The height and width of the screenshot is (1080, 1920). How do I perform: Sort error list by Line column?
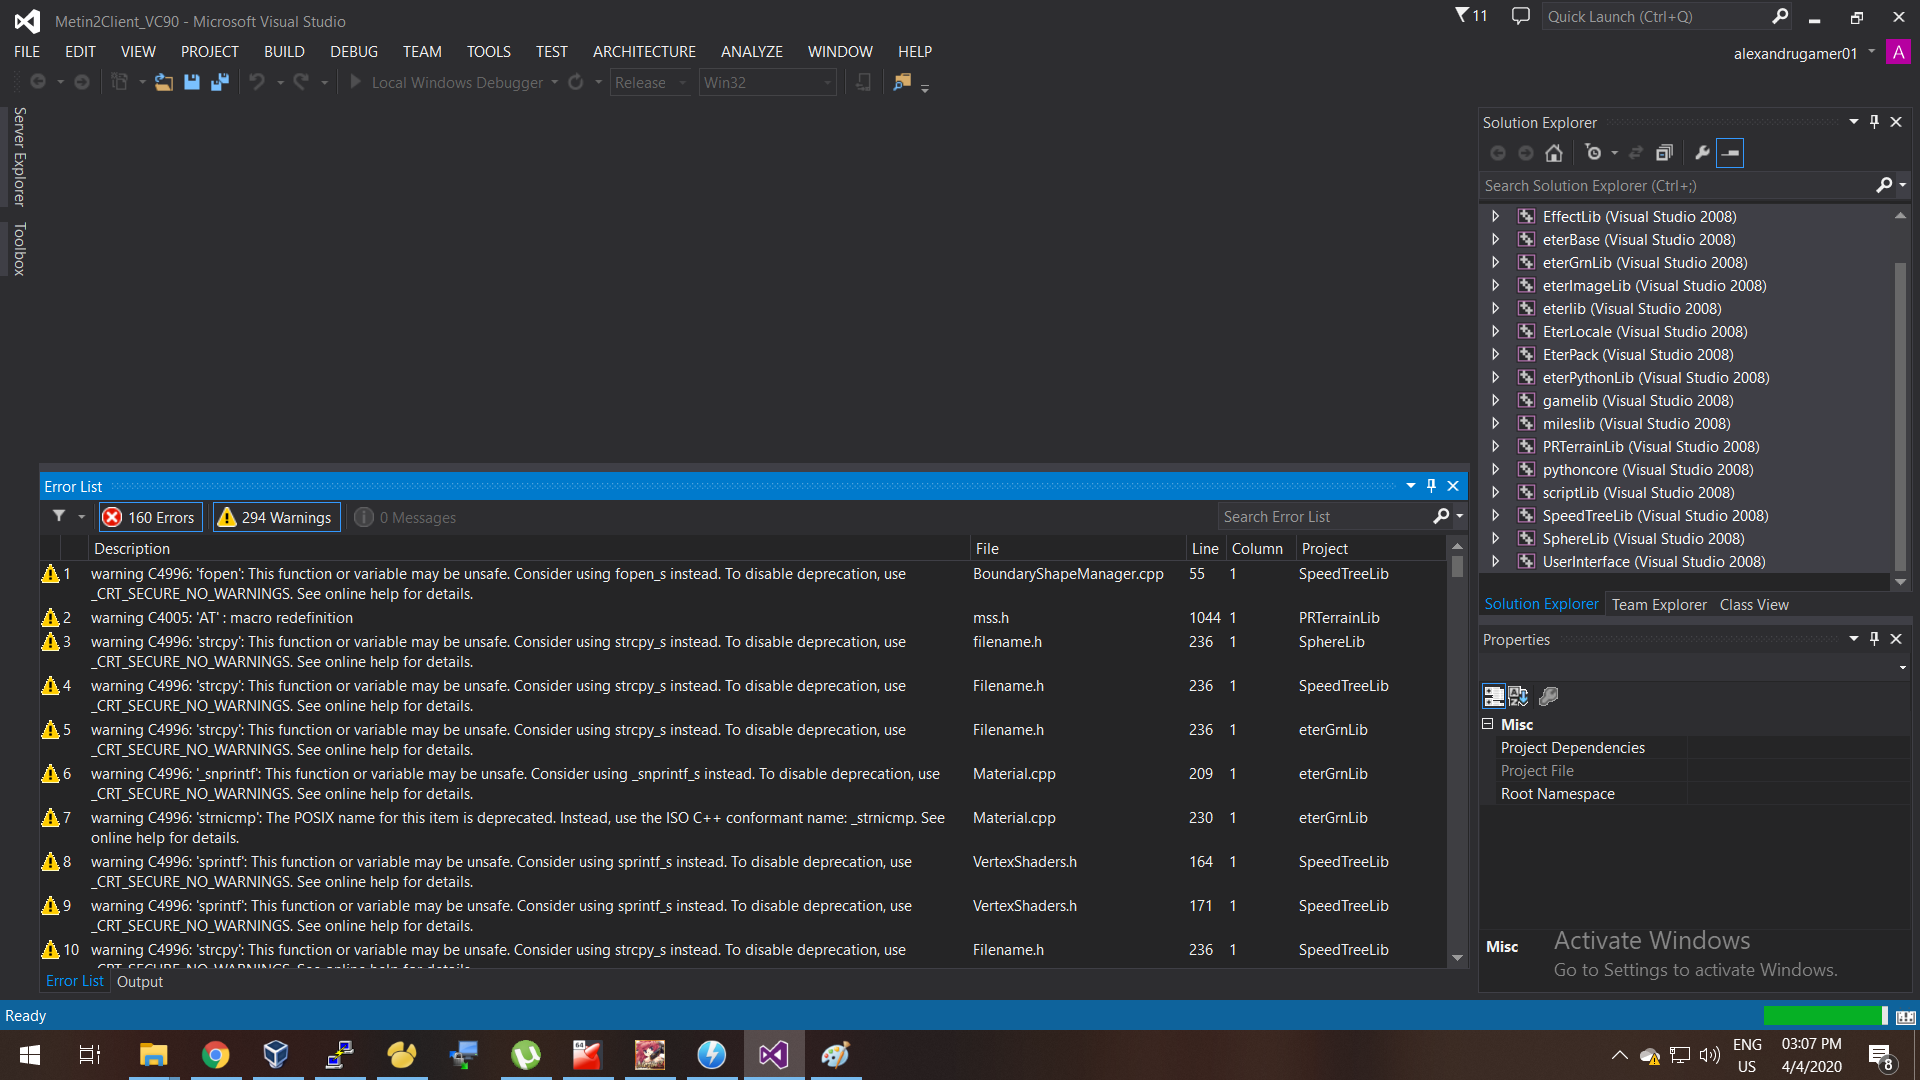pyautogui.click(x=1205, y=548)
